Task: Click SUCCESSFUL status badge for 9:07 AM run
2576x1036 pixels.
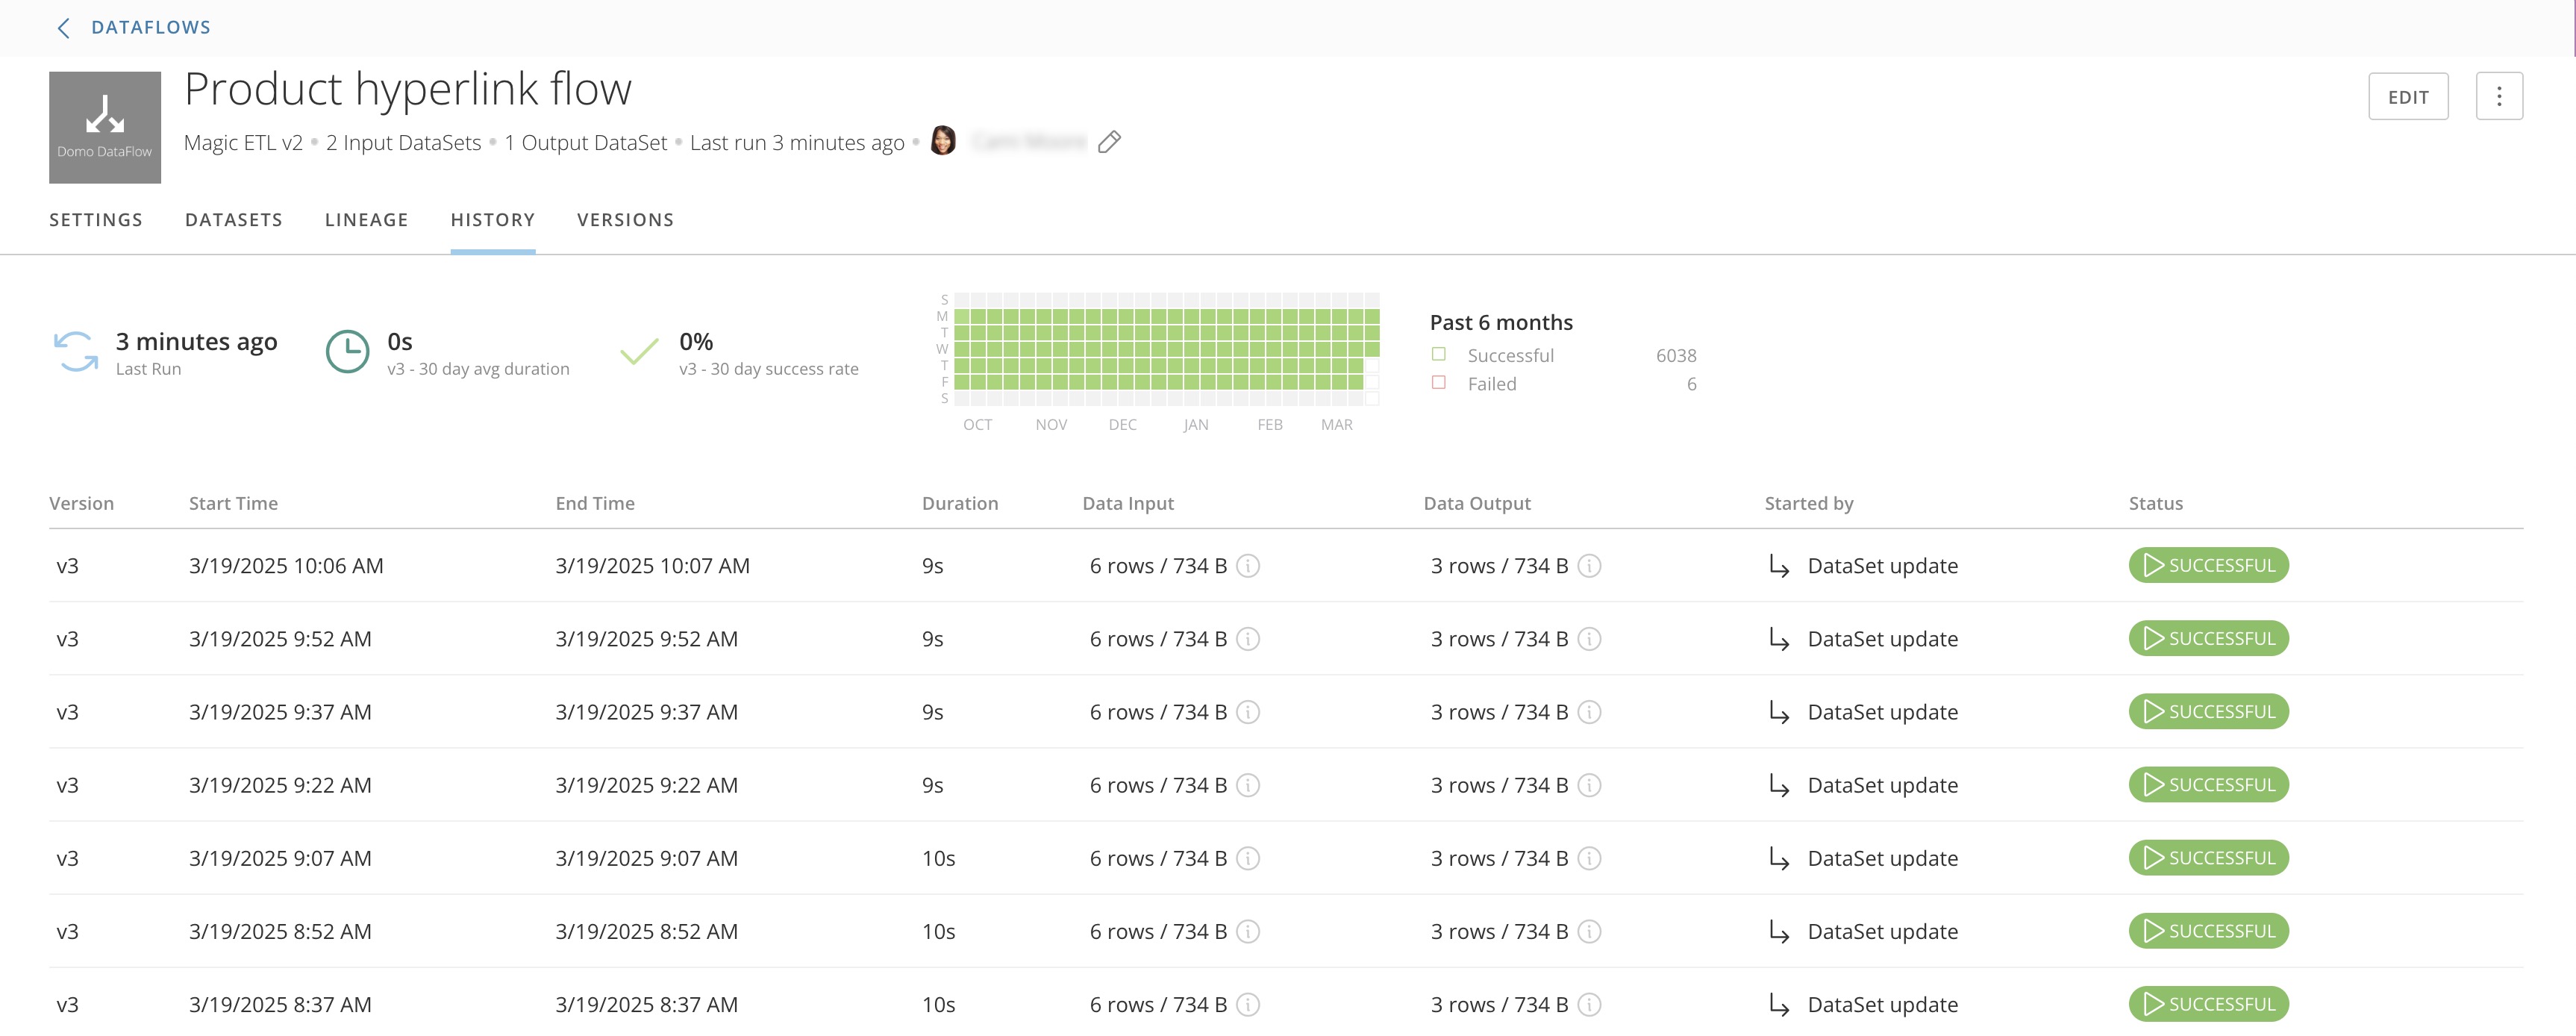Action: click(x=2208, y=857)
